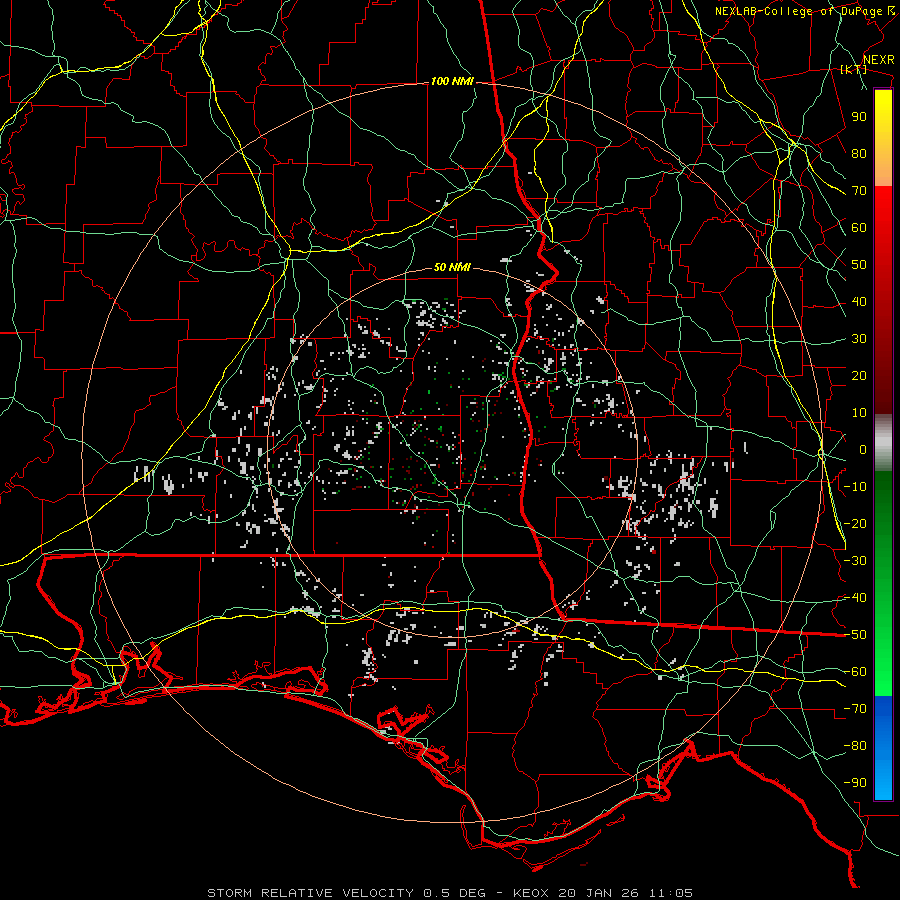Click the legend value 70
This screenshot has width=900, height=900.
[859, 191]
